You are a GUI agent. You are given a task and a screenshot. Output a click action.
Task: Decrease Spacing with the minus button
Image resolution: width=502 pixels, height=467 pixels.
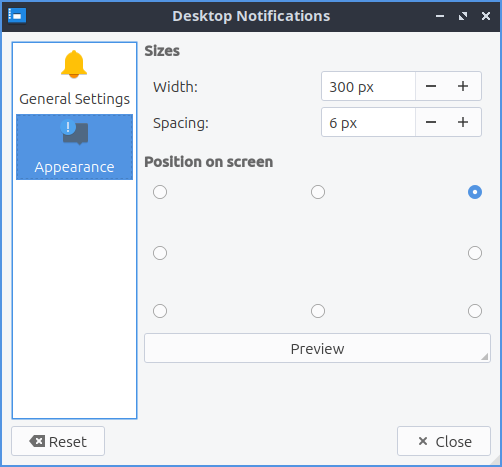[431, 122]
